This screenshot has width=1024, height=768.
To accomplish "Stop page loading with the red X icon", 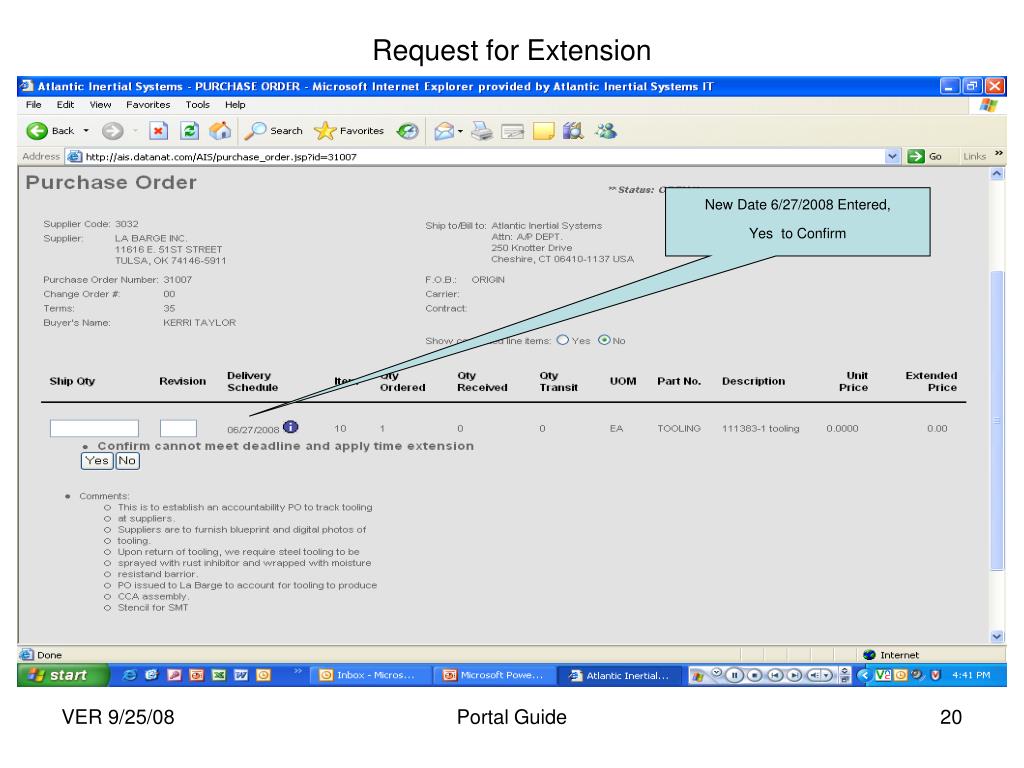I will coord(158,131).
